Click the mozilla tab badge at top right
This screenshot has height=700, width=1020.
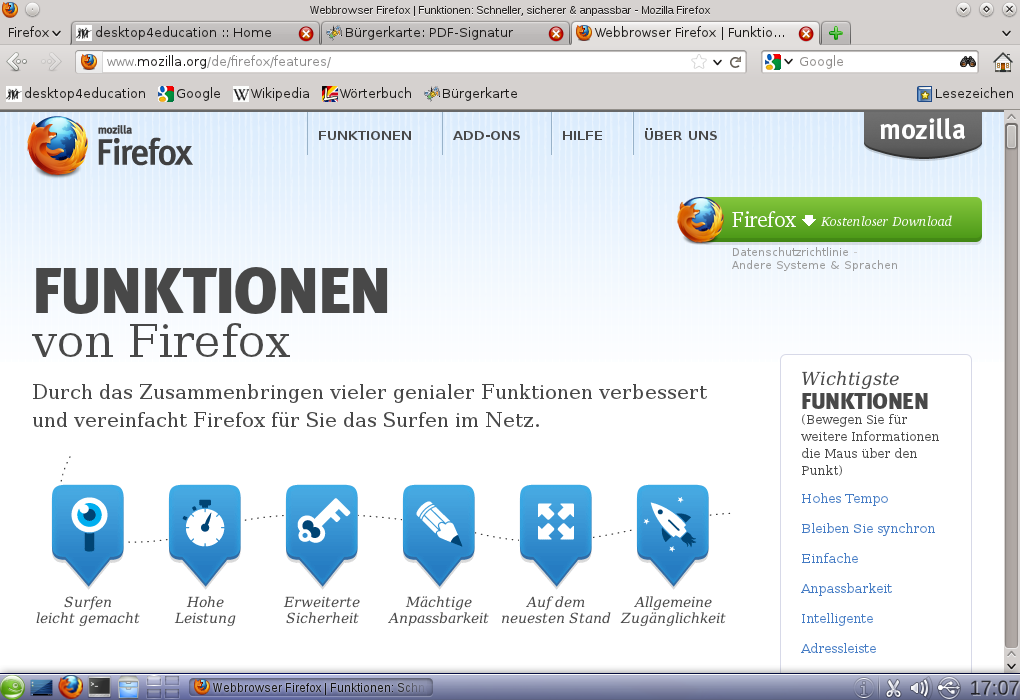coord(922,133)
